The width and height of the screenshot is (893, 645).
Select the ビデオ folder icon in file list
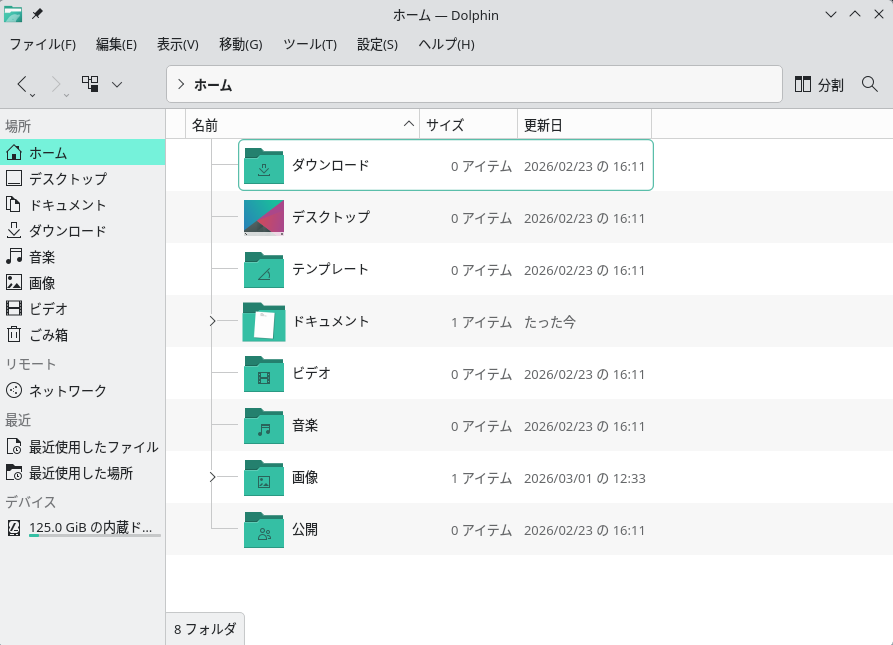pos(264,374)
